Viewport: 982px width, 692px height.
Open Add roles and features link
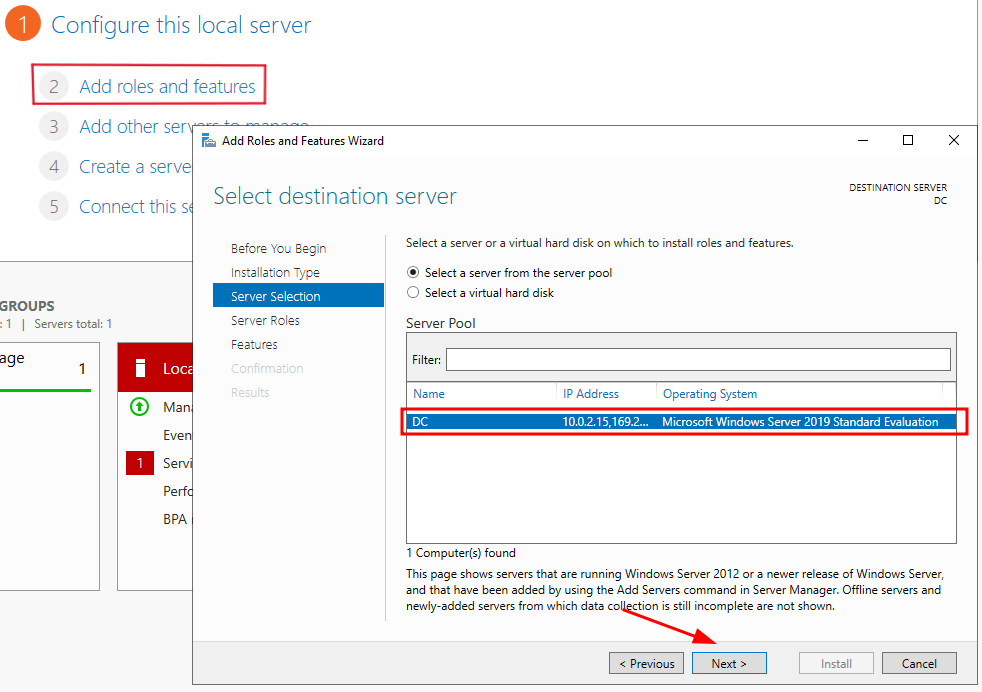[167, 87]
